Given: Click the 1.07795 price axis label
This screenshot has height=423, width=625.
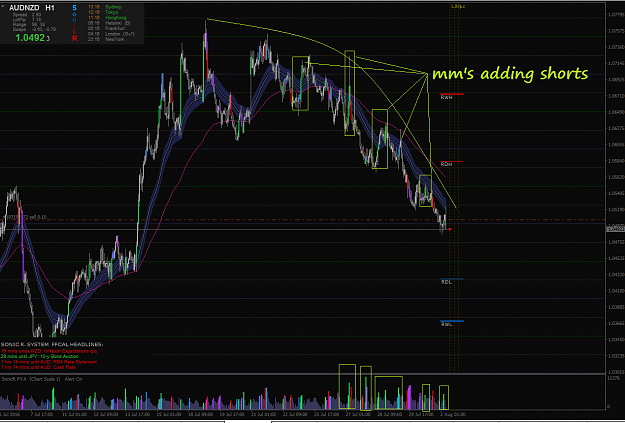Looking at the screenshot, I should pos(616,15).
